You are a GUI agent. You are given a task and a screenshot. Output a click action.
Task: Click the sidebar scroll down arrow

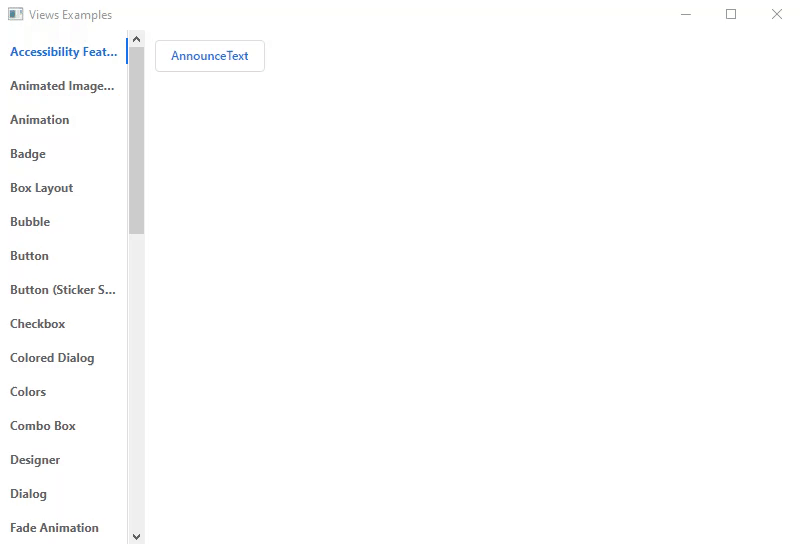(x=137, y=537)
